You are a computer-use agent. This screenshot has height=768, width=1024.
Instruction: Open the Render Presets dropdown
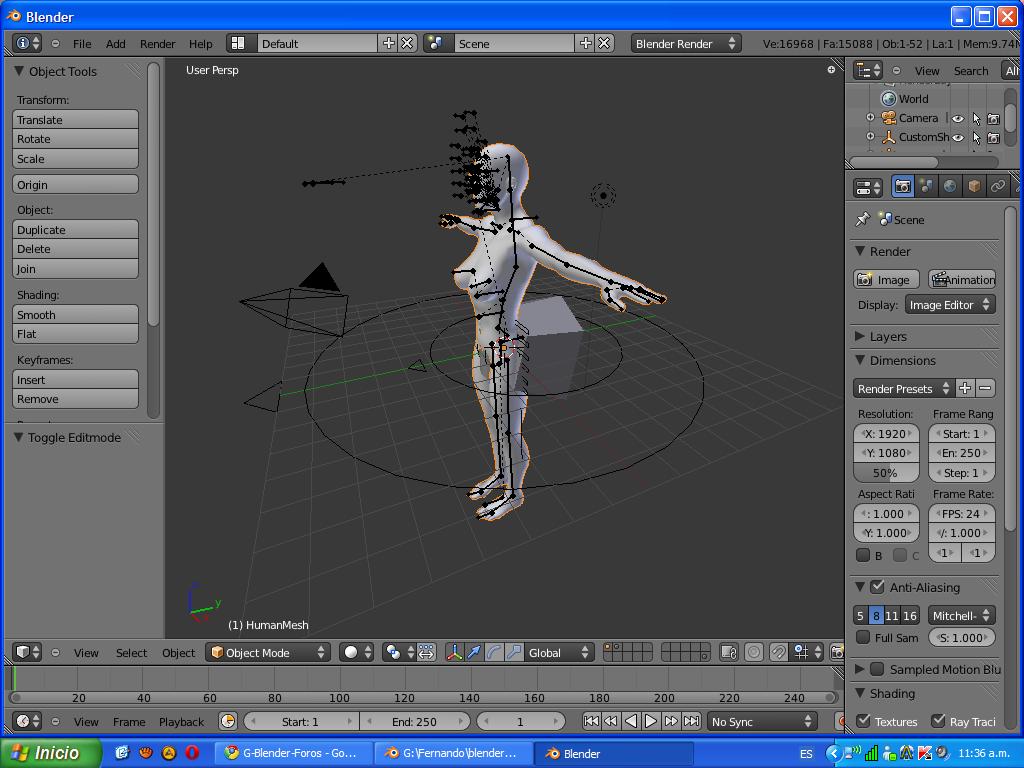point(903,388)
